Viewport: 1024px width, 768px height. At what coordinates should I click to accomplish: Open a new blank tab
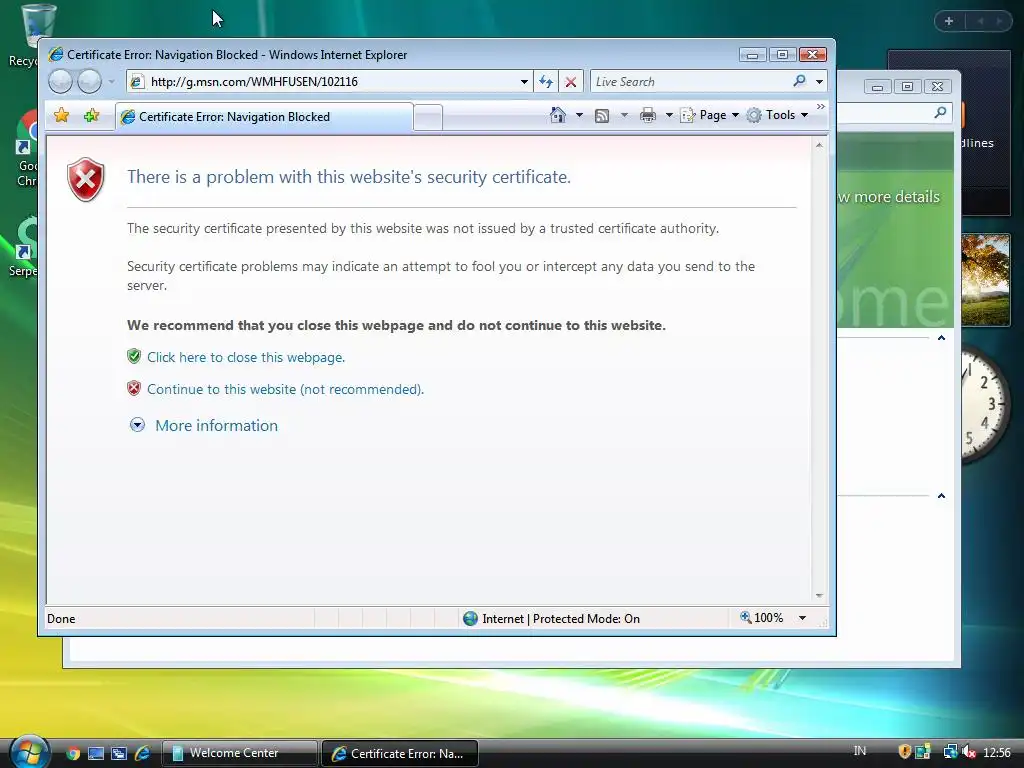[428, 118]
